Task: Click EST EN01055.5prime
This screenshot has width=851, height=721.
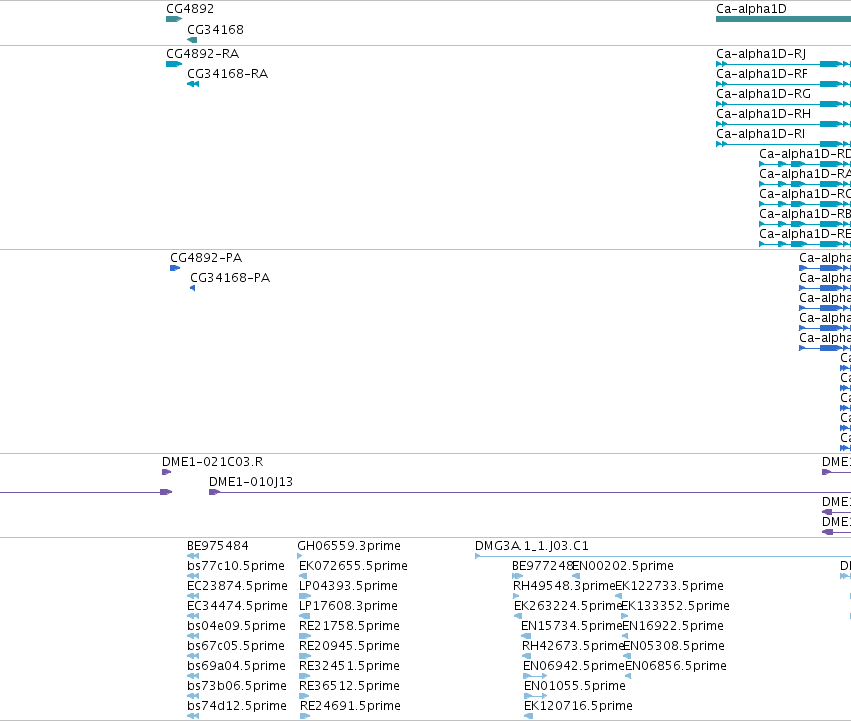Action: pos(575,686)
